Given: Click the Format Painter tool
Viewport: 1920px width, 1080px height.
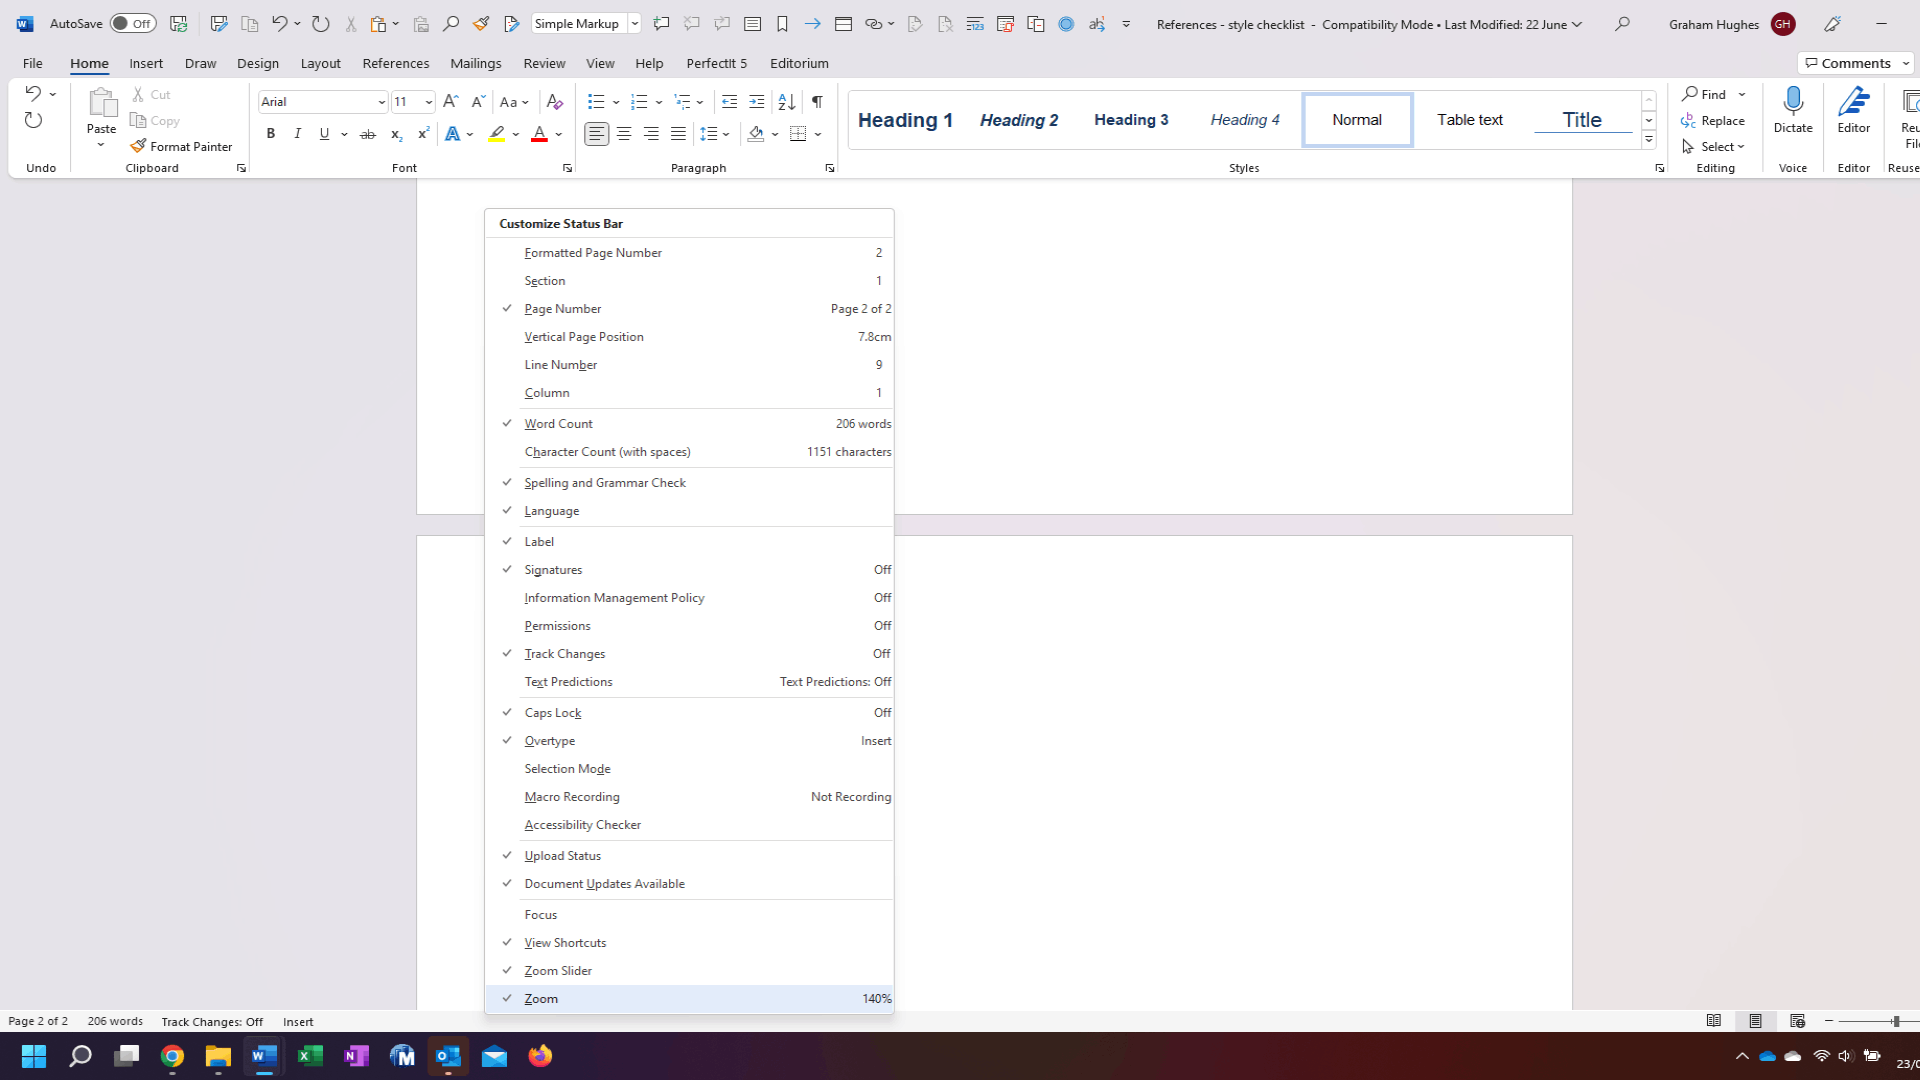Looking at the screenshot, I should pos(181,146).
